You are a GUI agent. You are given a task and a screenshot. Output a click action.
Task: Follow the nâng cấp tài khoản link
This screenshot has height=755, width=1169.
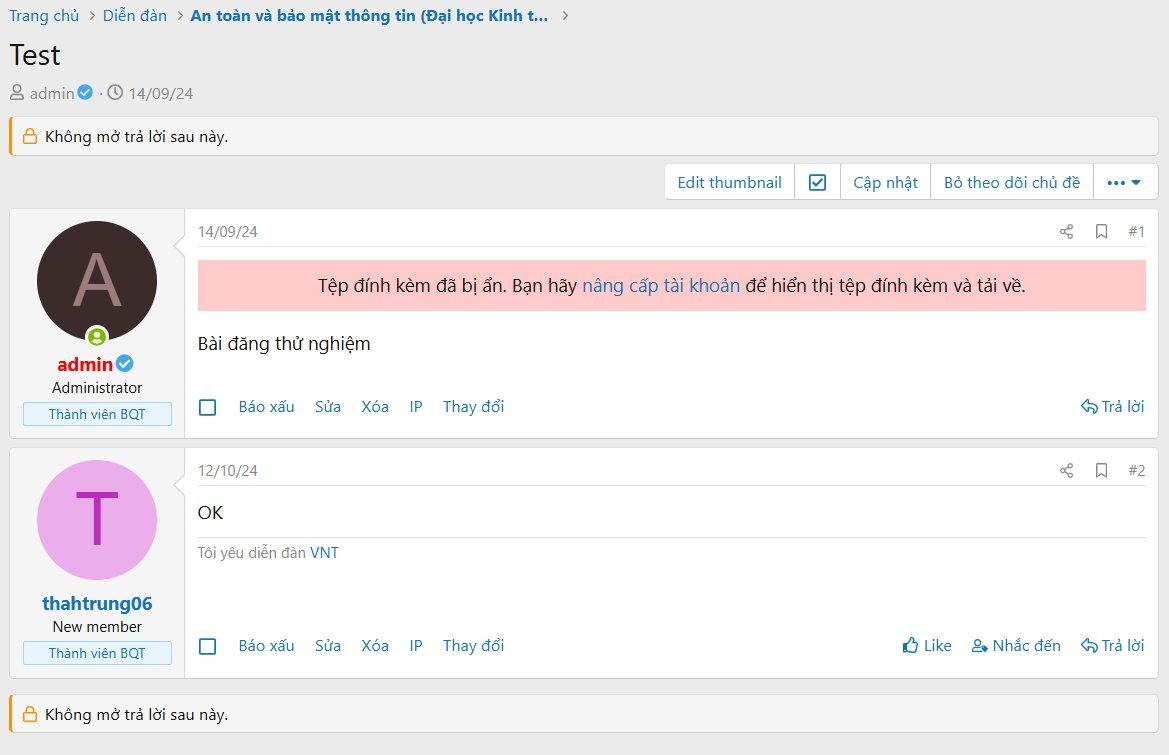point(661,286)
